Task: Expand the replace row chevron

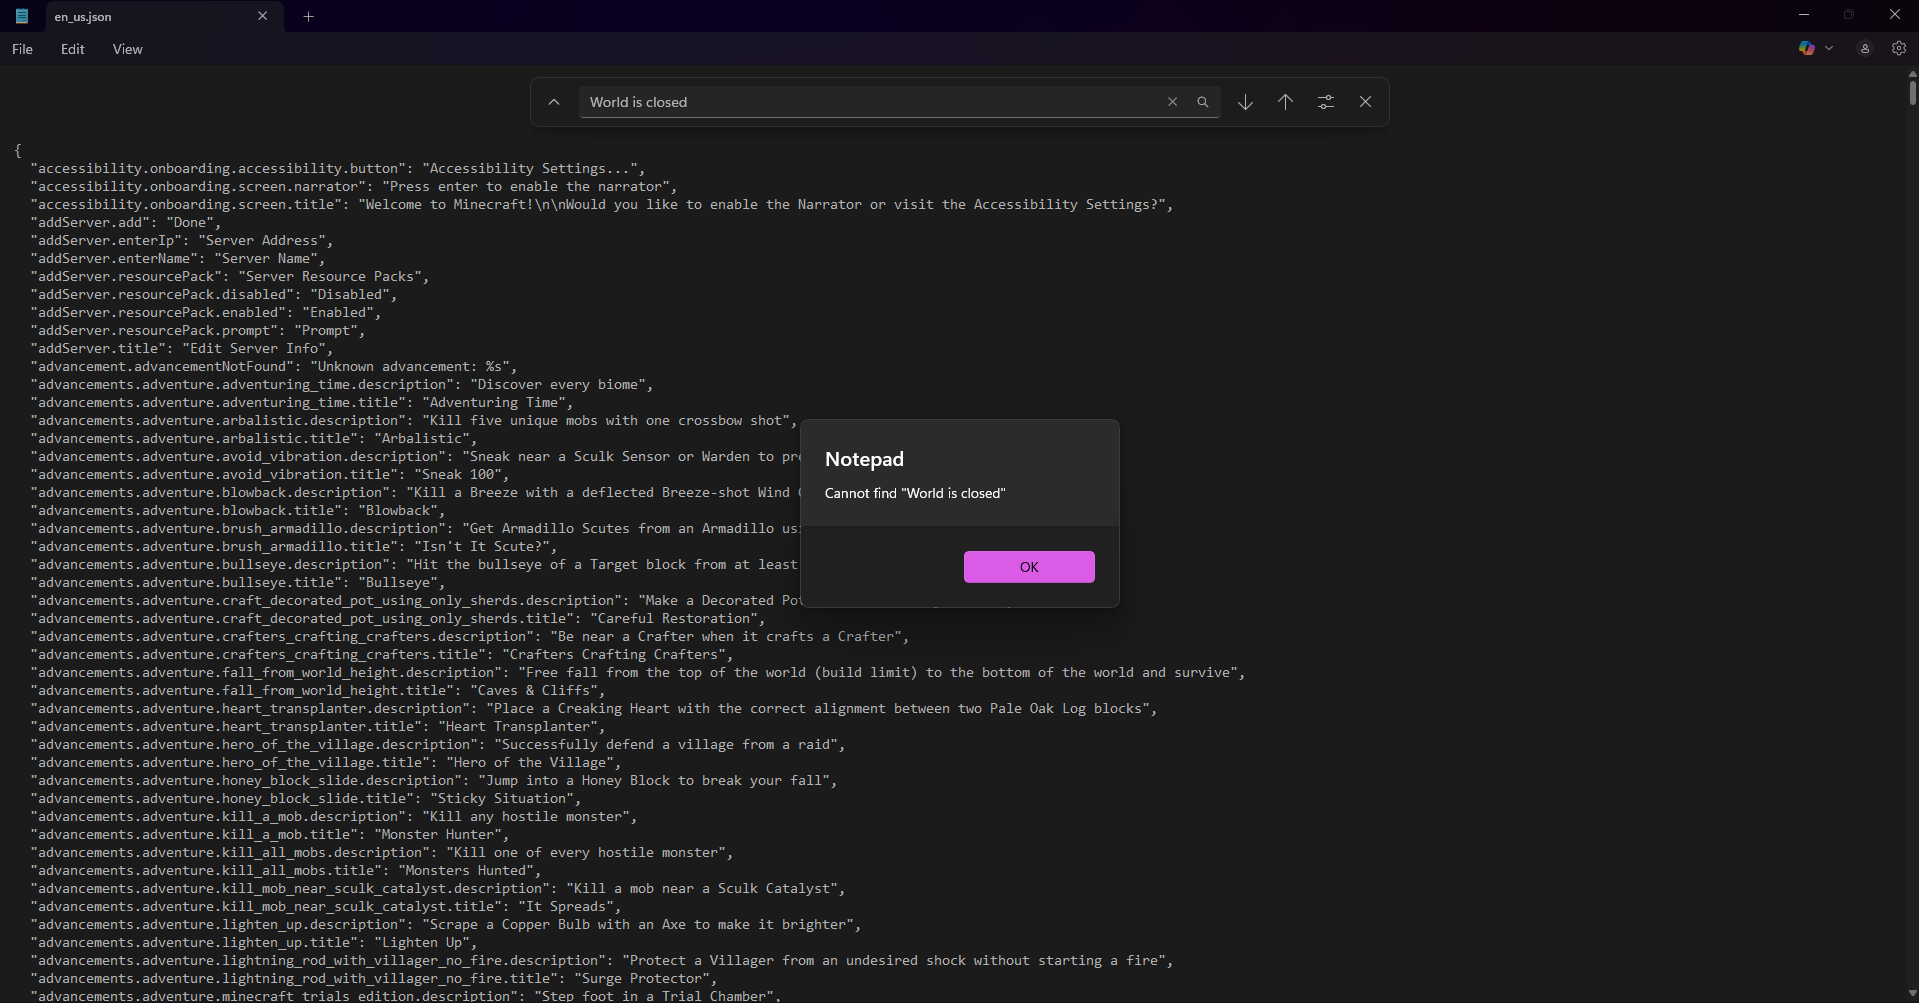Action: 553,102
